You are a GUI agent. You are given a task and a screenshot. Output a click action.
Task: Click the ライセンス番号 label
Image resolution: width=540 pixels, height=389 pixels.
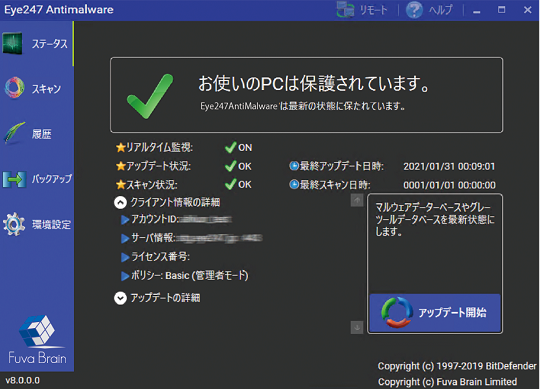[x=160, y=257]
